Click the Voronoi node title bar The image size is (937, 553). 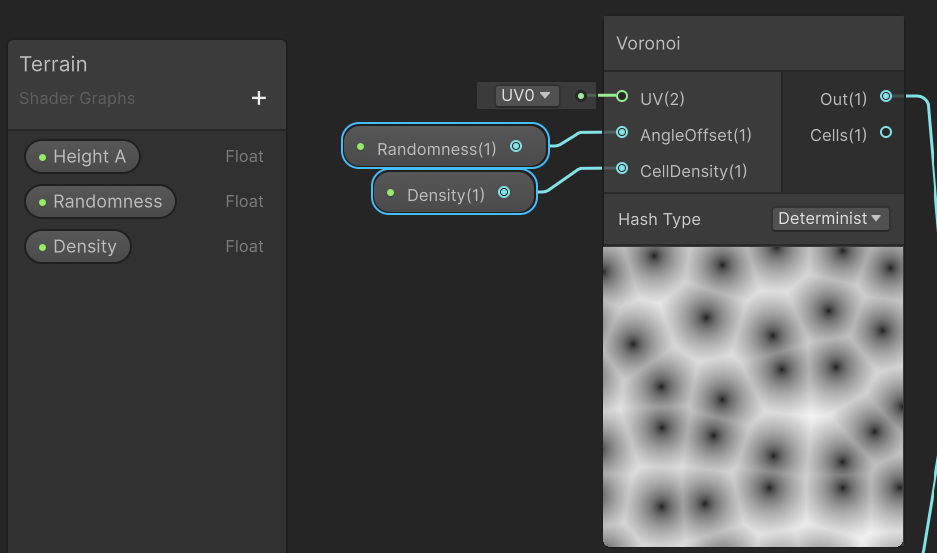point(754,44)
